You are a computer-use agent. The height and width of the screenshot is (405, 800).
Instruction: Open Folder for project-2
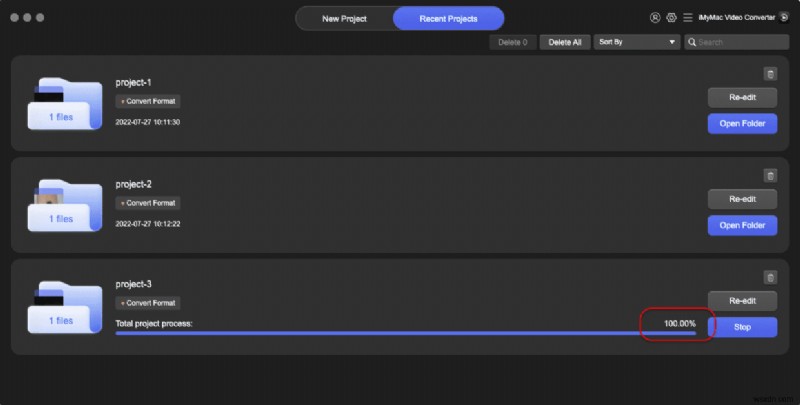pos(742,225)
